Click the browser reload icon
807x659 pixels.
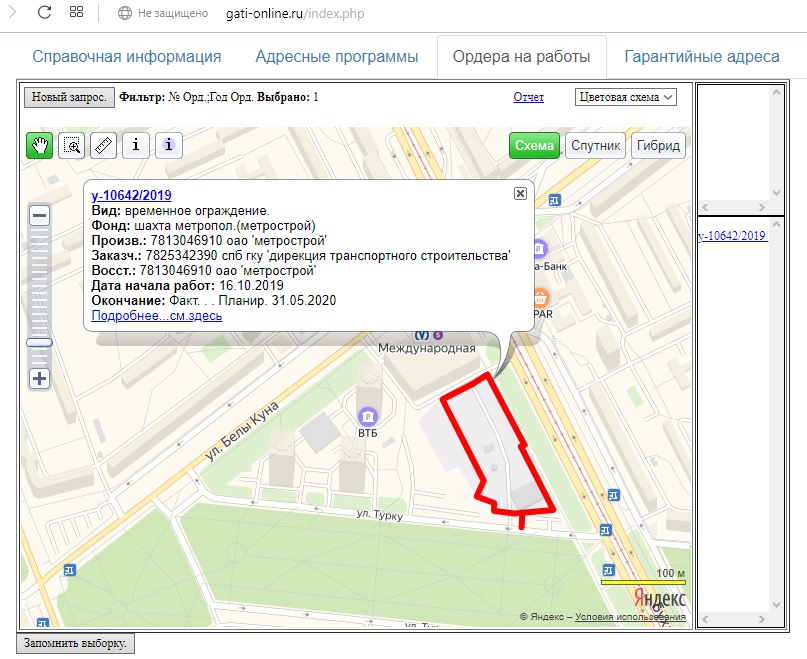[x=44, y=13]
